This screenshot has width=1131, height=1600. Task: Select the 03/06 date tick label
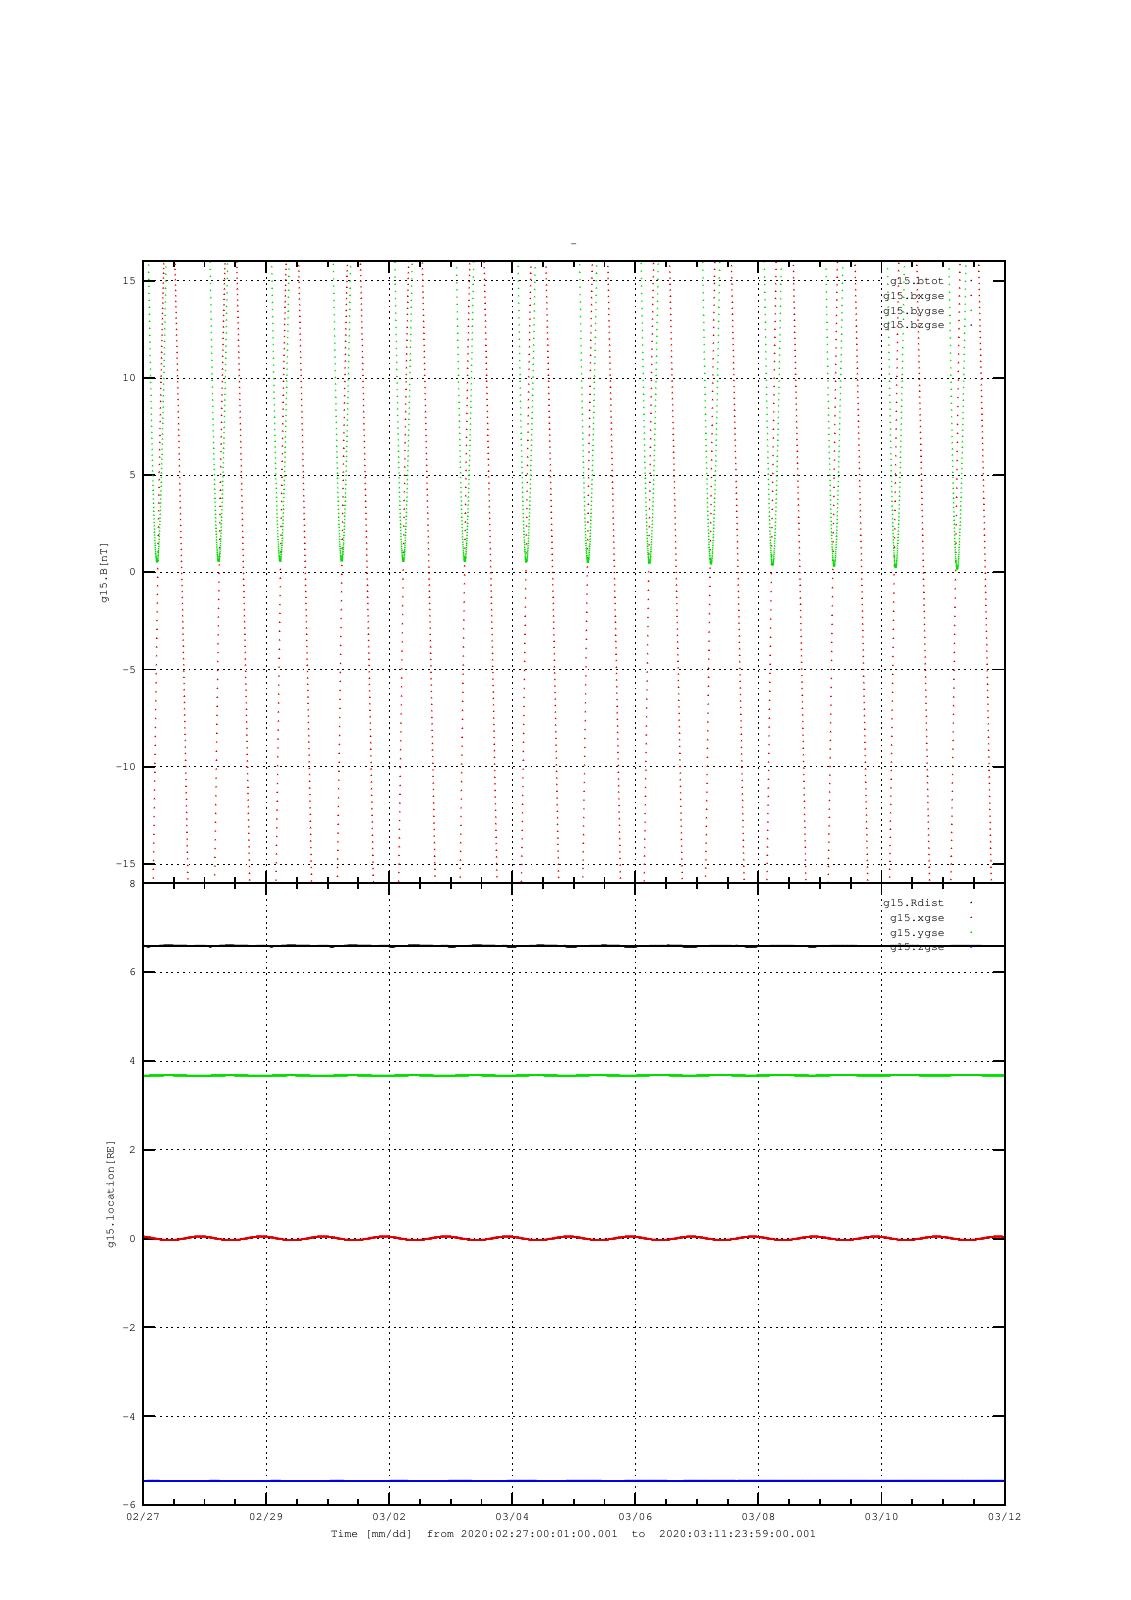[635, 1516]
